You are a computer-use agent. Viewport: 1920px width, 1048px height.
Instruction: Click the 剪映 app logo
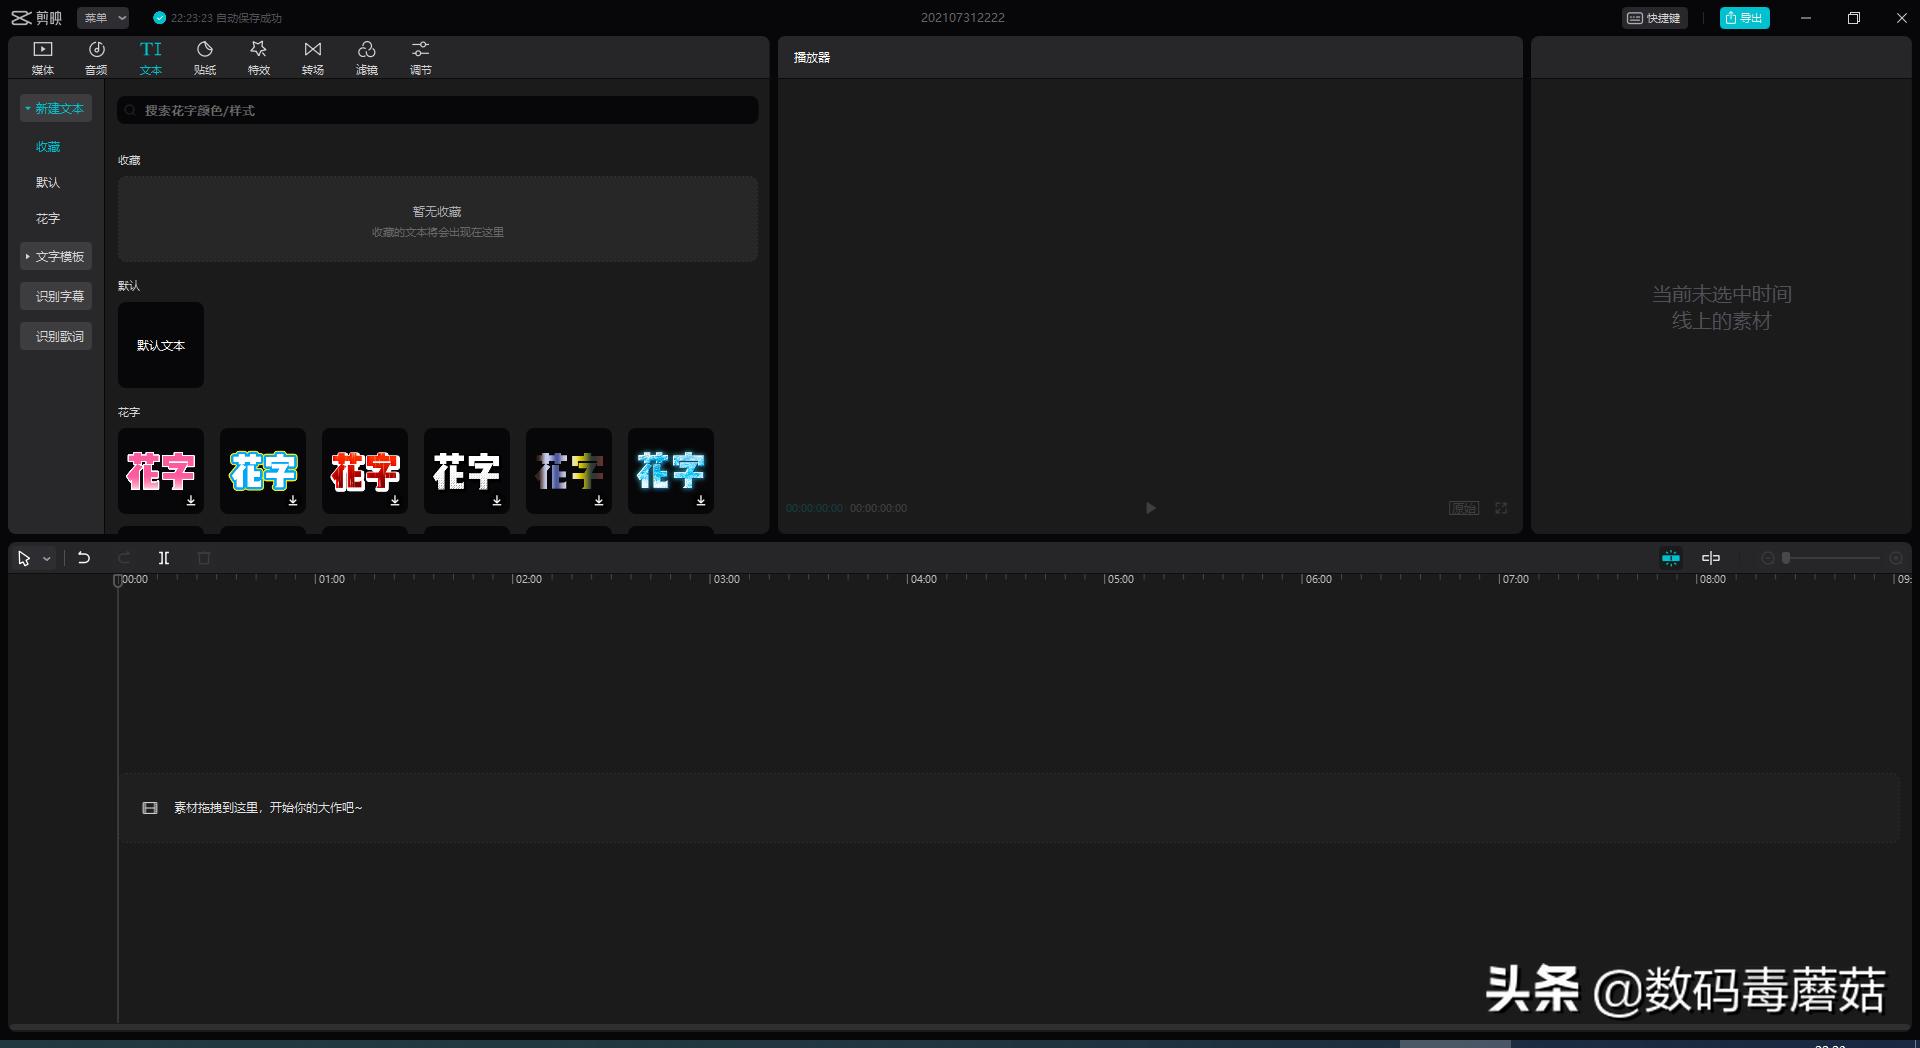click(37, 18)
